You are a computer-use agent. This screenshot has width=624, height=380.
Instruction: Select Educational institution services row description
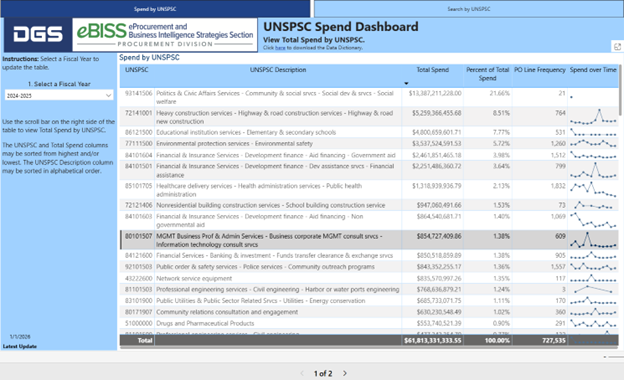pyautogui.click(x=246, y=132)
